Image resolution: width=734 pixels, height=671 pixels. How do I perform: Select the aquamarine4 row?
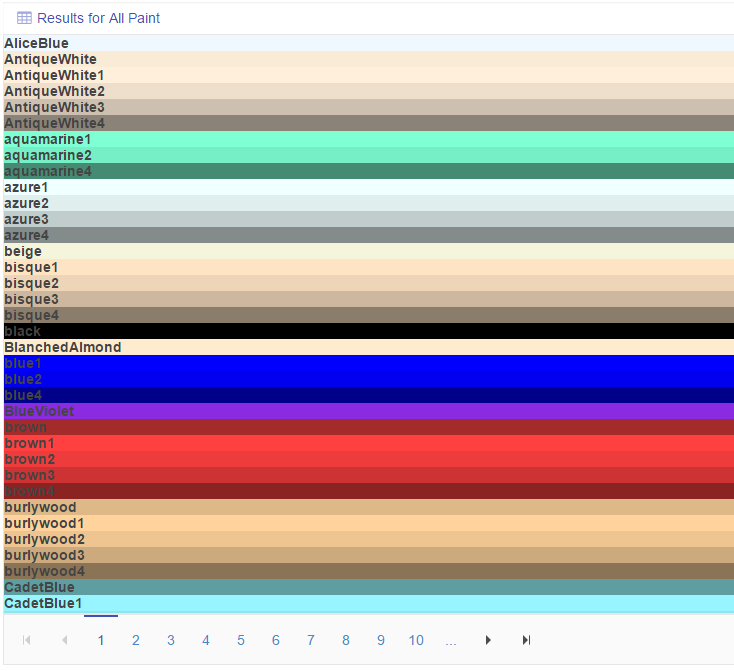tap(369, 171)
